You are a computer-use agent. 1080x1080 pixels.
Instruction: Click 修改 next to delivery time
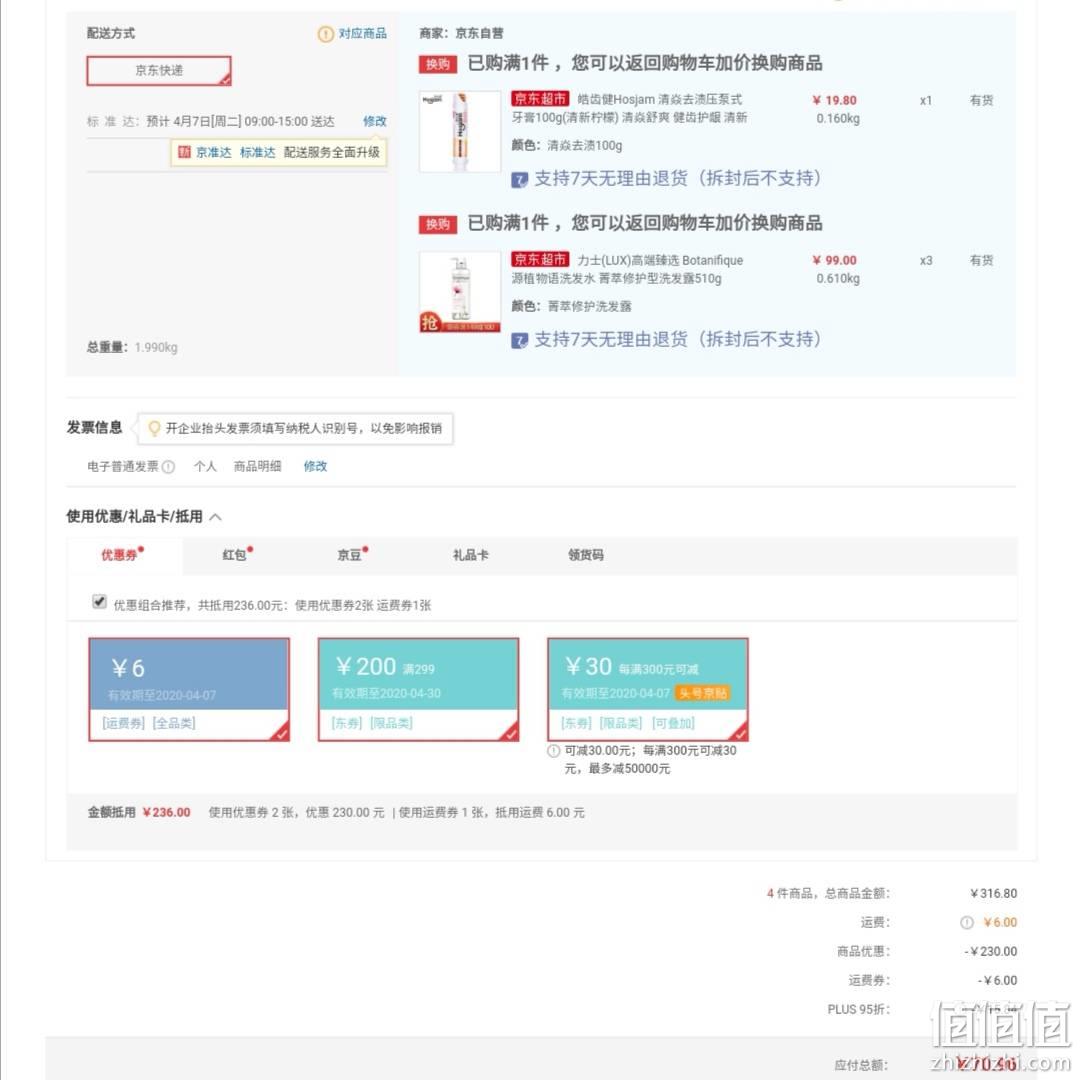coord(375,121)
